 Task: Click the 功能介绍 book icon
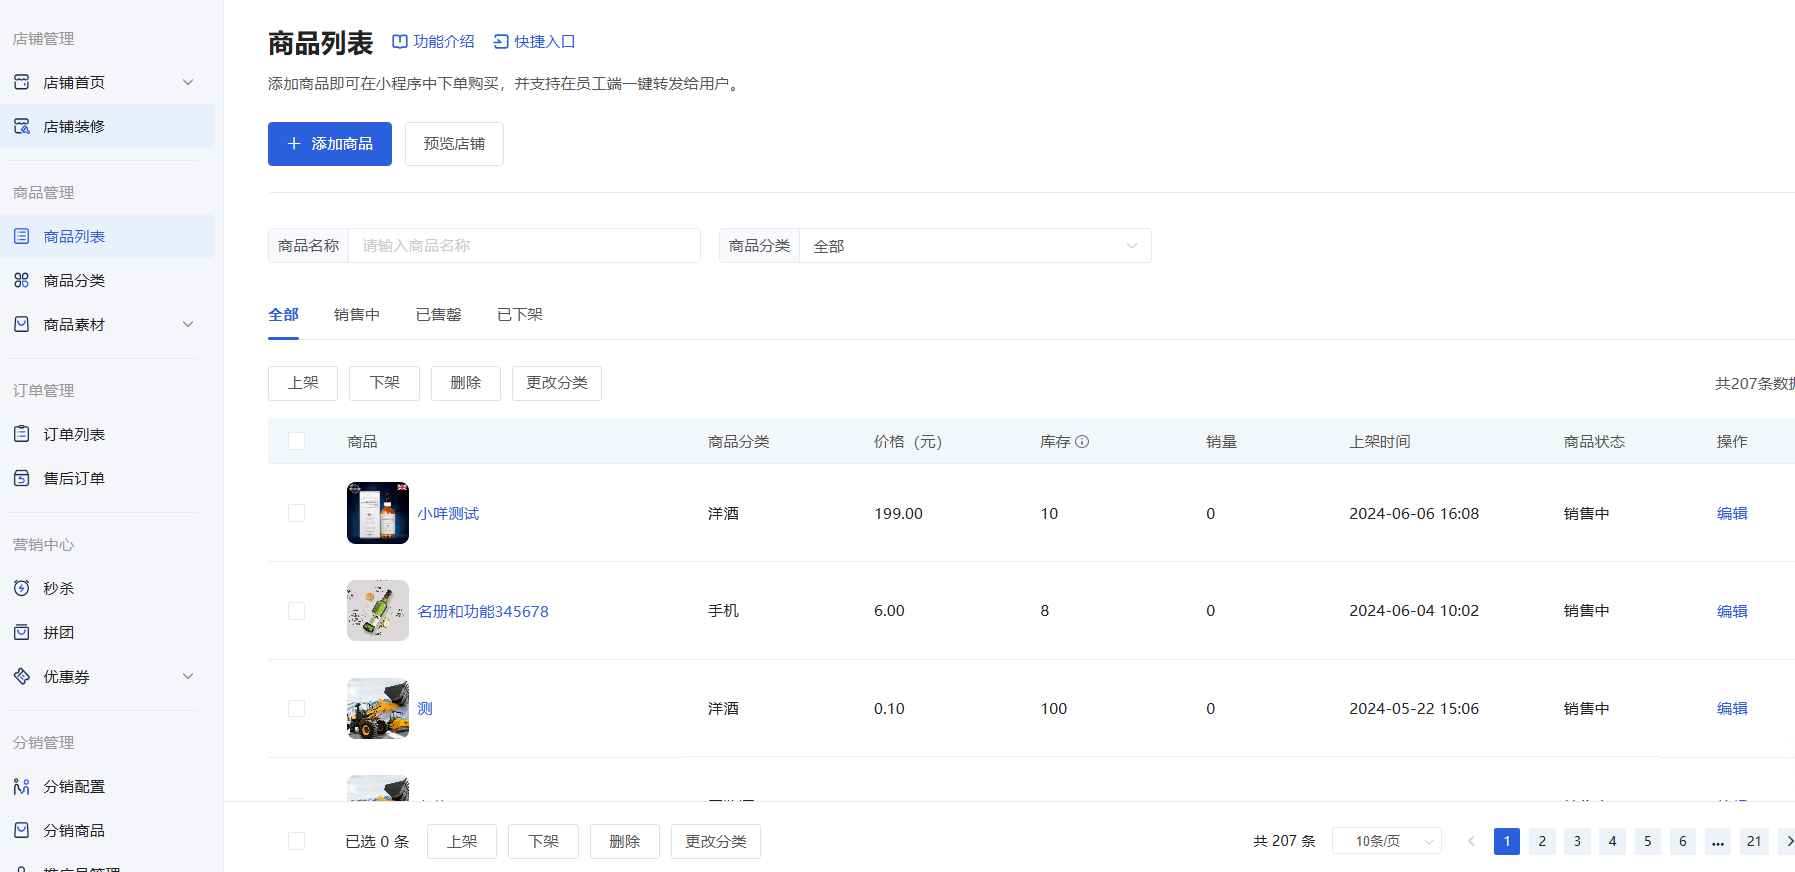pos(400,41)
